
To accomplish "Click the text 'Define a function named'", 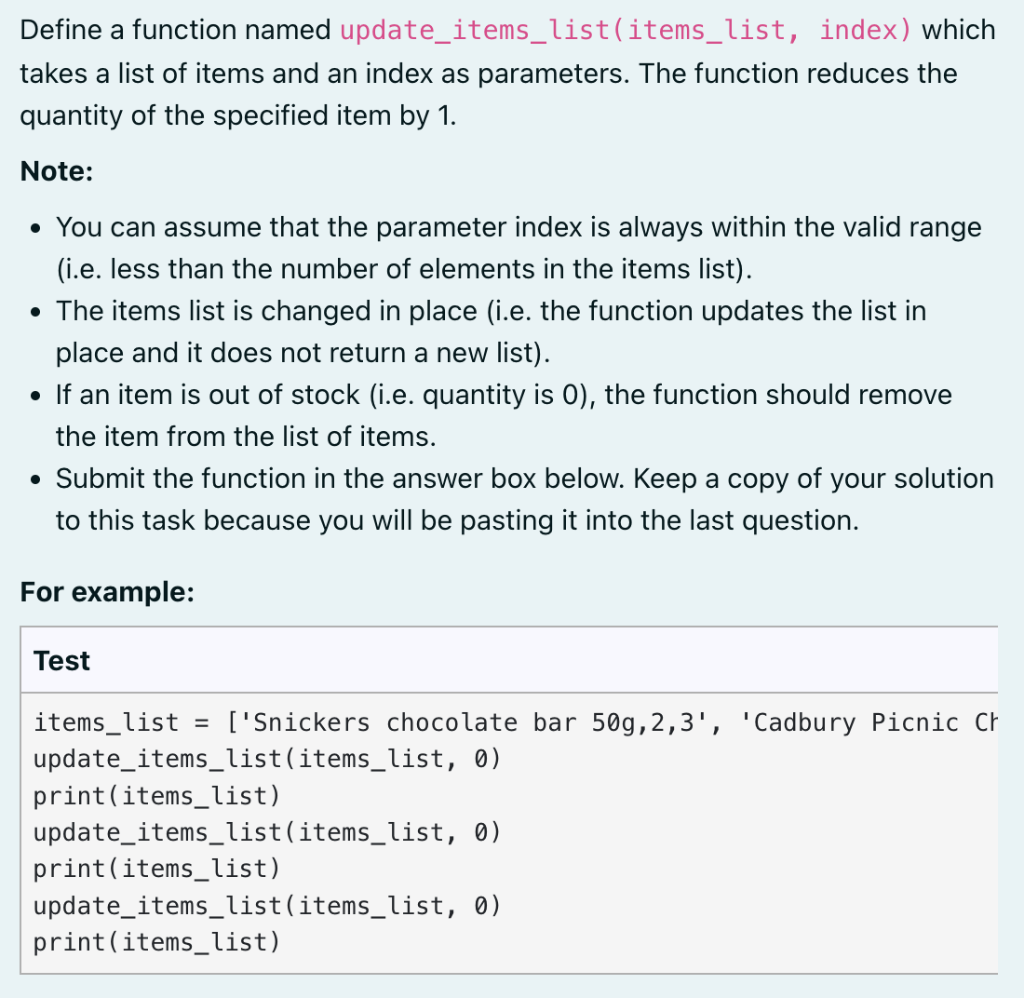I will tap(175, 31).
